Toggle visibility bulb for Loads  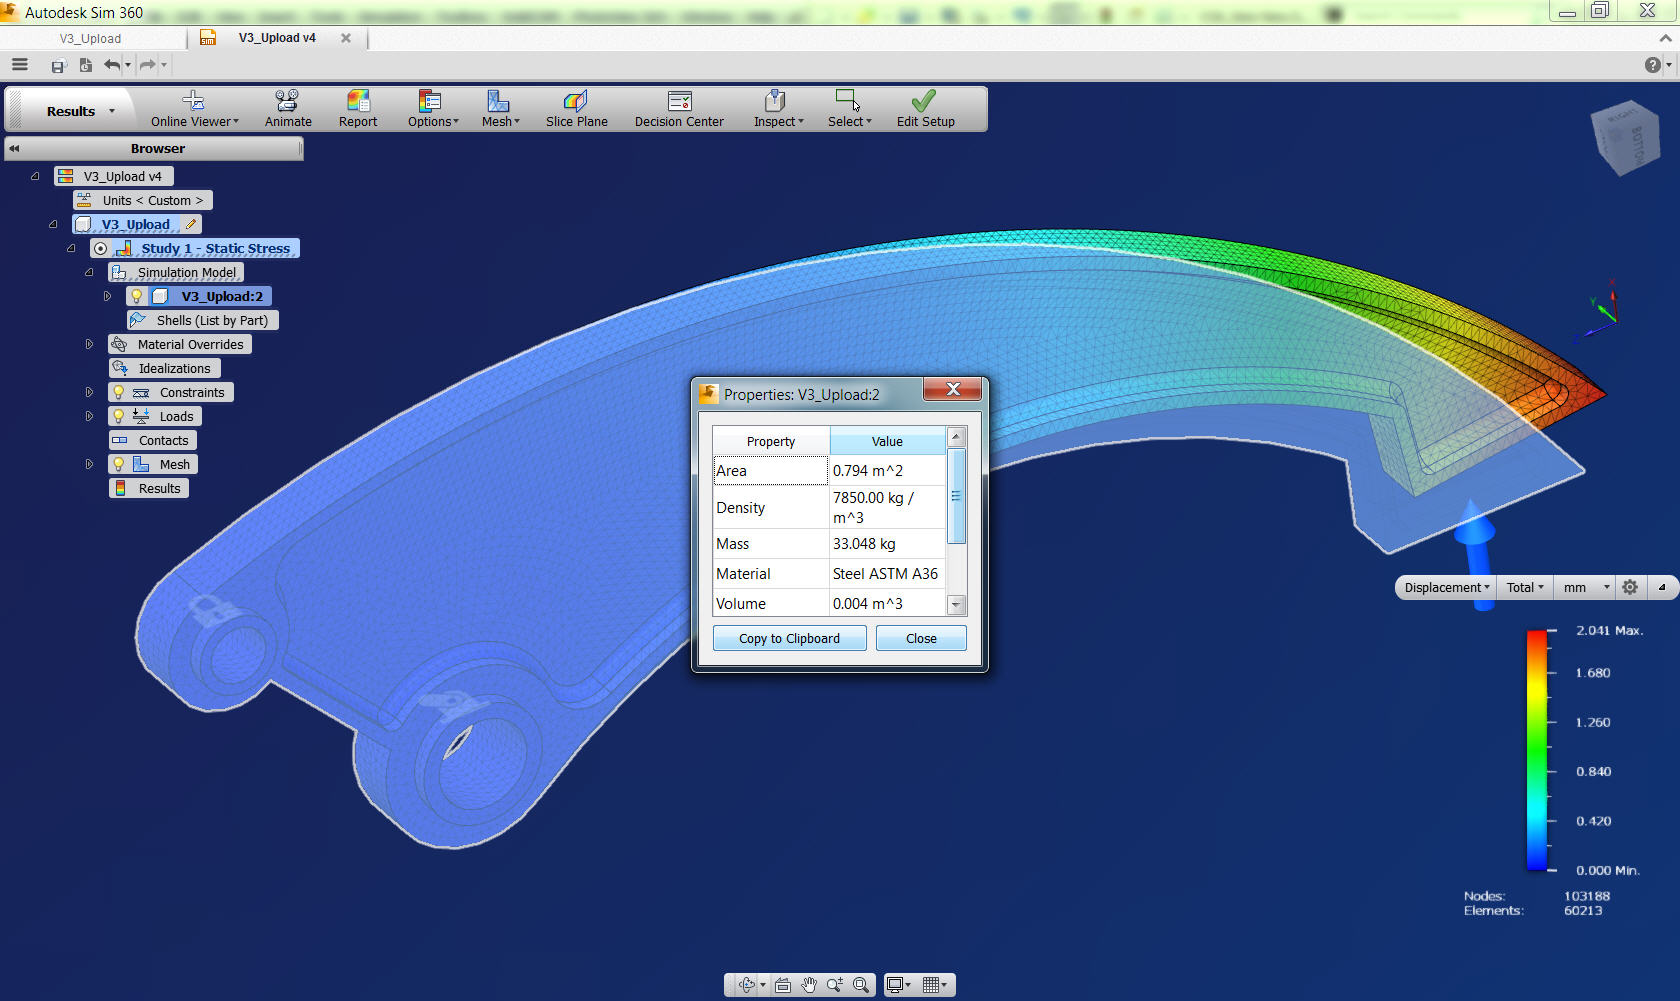point(118,416)
